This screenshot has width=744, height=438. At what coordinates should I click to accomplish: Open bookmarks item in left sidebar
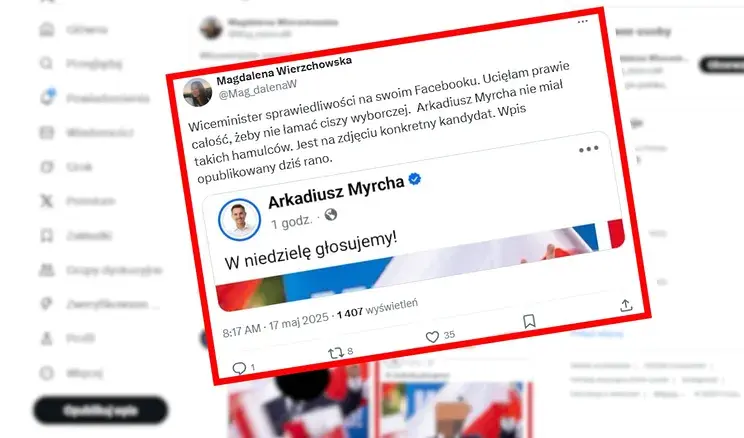coord(76,235)
